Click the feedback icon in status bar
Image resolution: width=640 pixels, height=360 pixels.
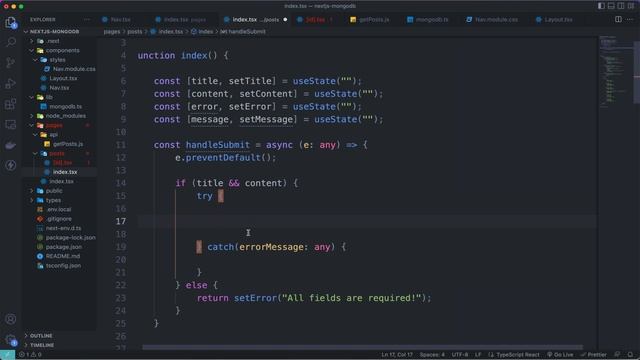617,355
